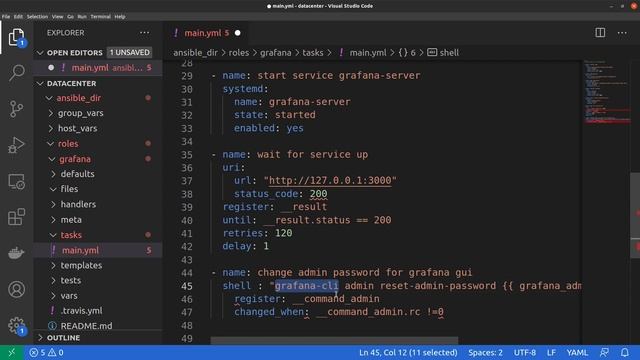This screenshot has height=360, width=640.
Task: Change encoding via UTF-8 status entry
Action: 524,352
